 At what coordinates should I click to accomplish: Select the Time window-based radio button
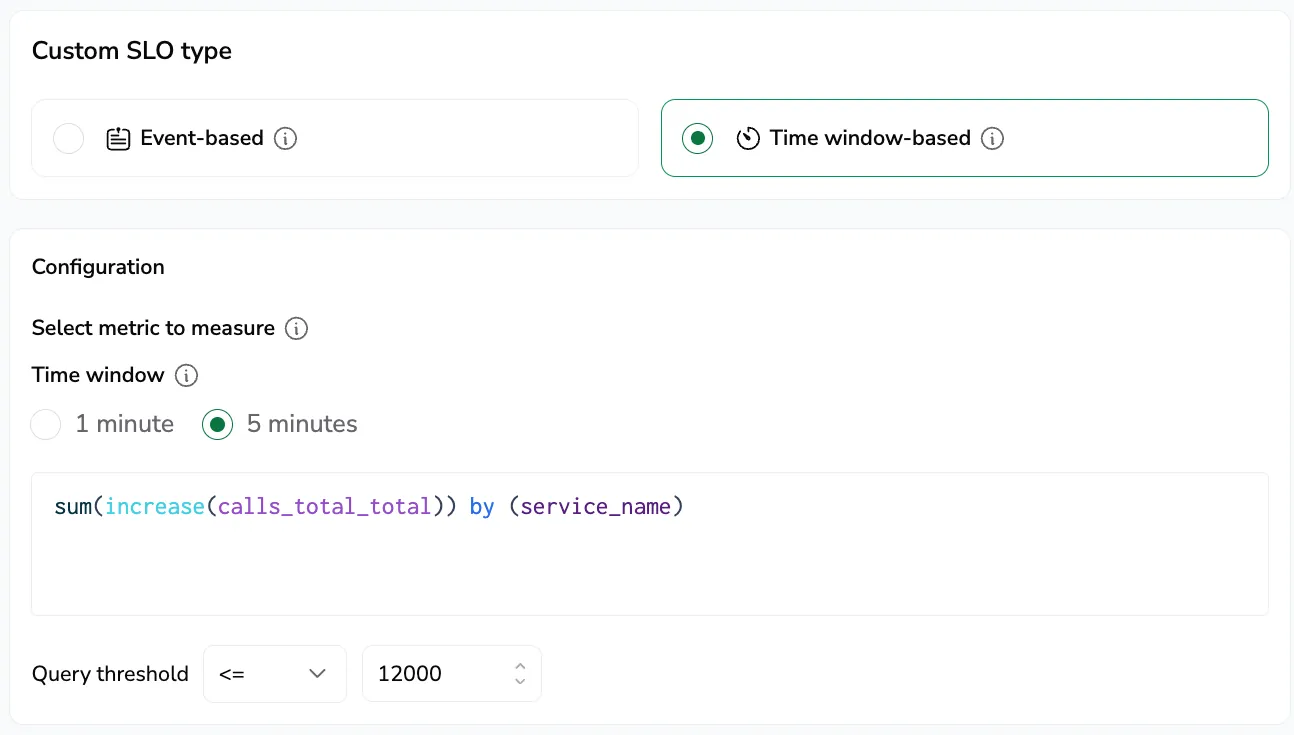pos(697,138)
